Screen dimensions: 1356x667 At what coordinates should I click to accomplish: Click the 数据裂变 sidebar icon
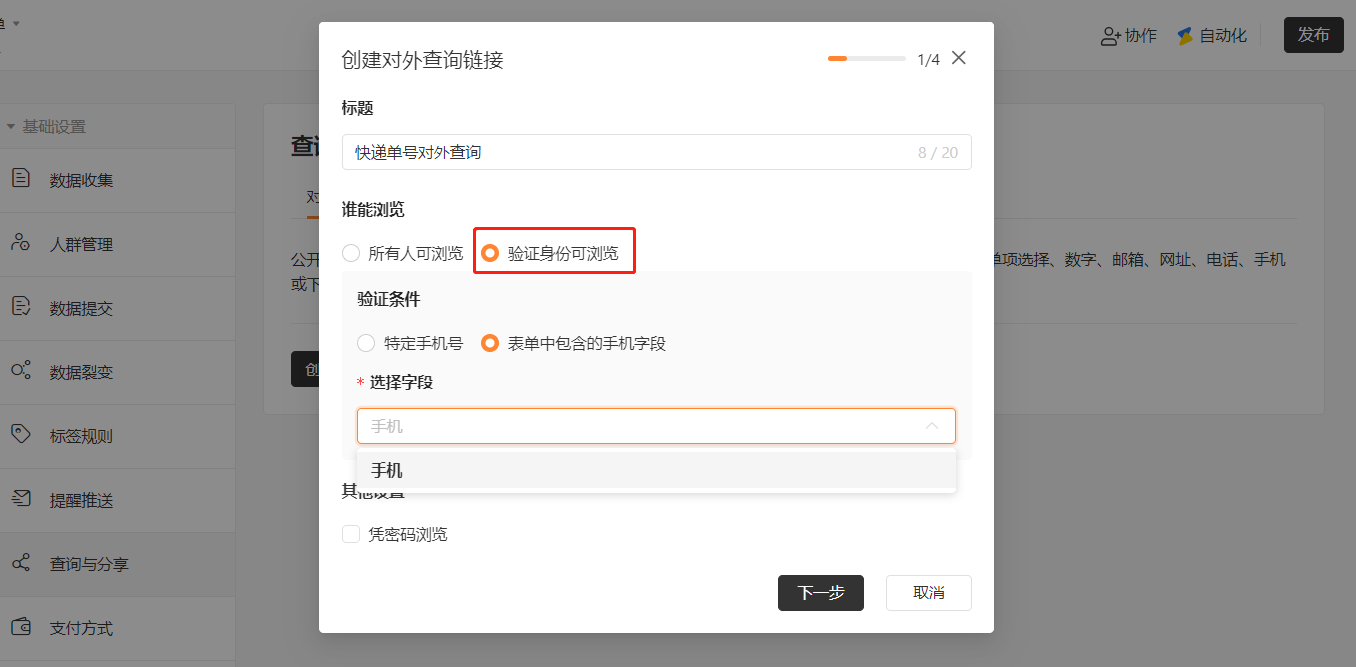point(20,371)
